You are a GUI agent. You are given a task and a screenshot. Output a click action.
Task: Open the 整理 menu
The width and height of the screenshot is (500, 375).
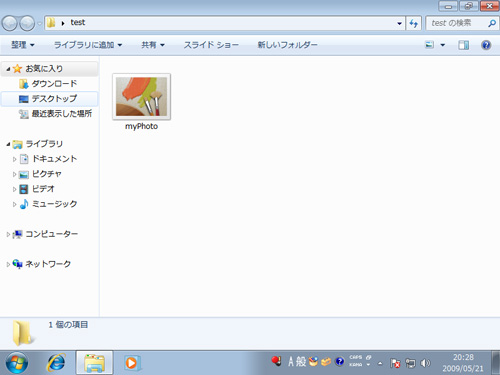pyautogui.click(x=23, y=45)
